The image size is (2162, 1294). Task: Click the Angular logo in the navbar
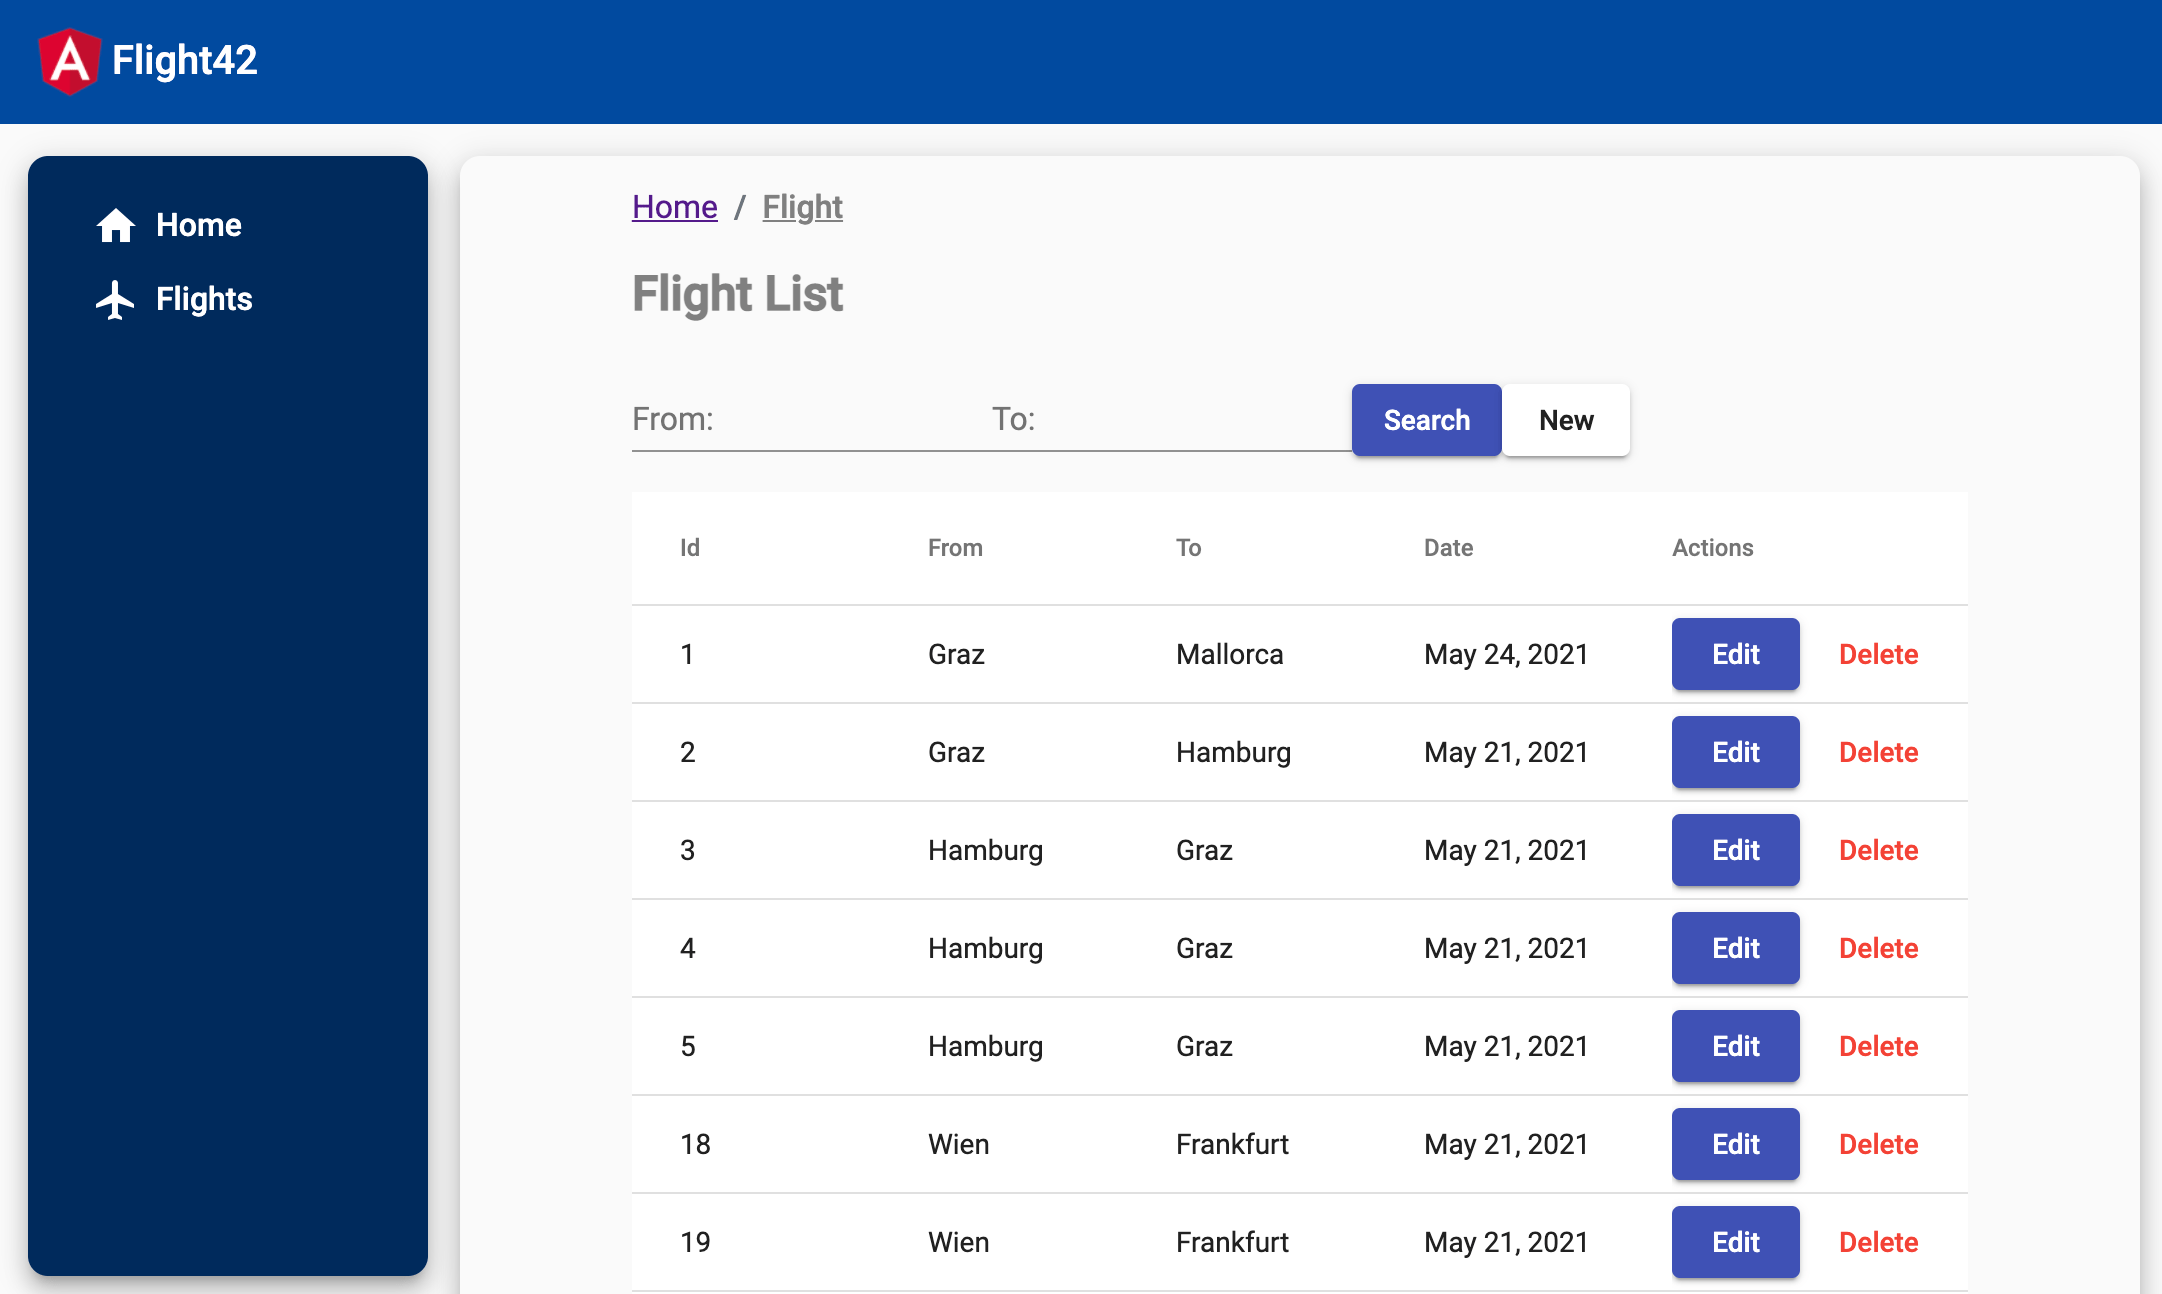(x=70, y=61)
